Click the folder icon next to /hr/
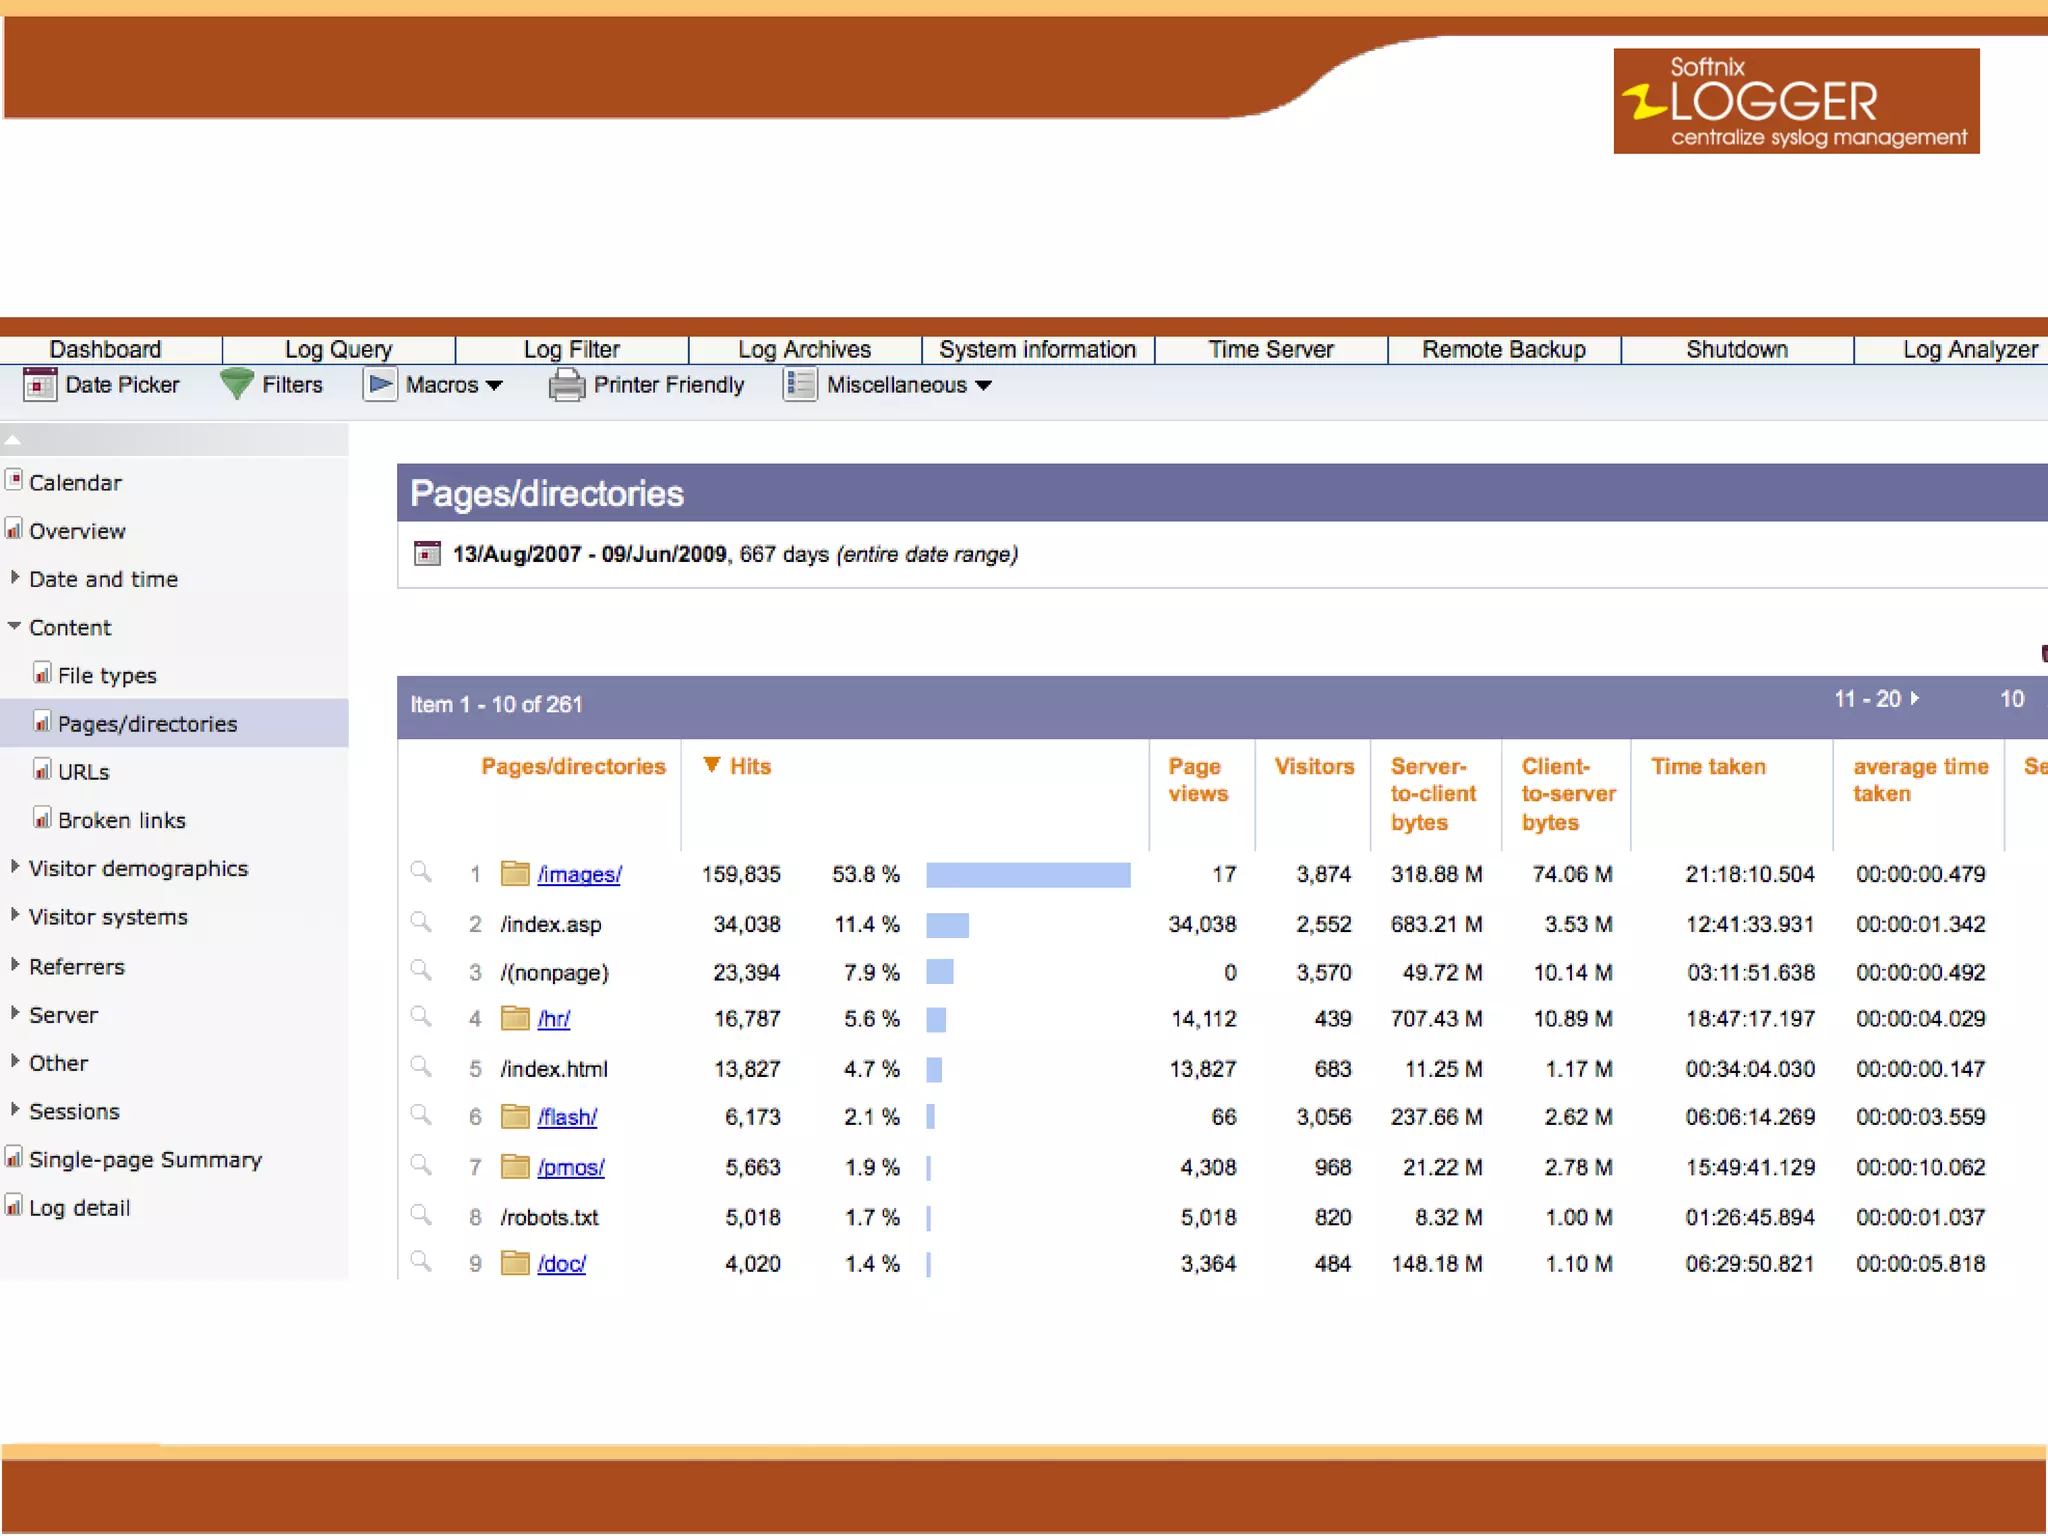Image resolution: width=2048 pixels, height=1536 pixels. (x=515, y=1019)
